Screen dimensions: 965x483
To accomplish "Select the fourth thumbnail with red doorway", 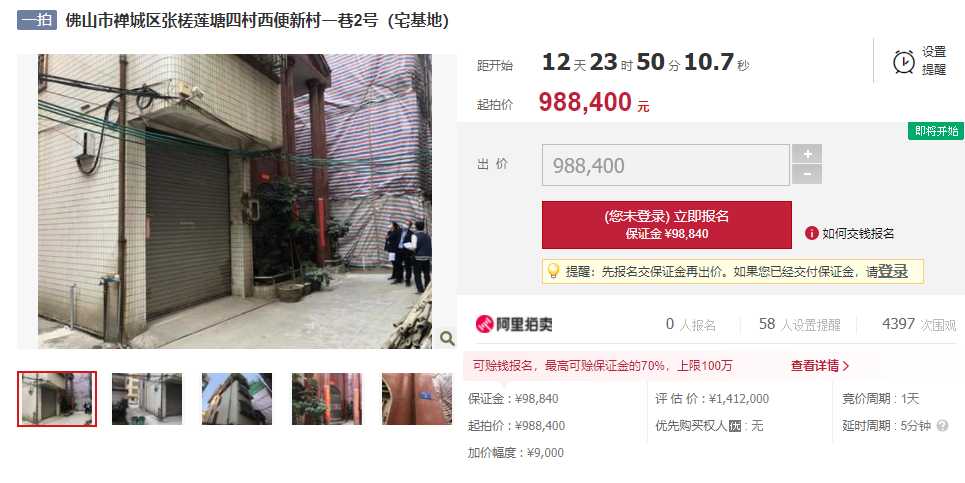I will [327, 399].
